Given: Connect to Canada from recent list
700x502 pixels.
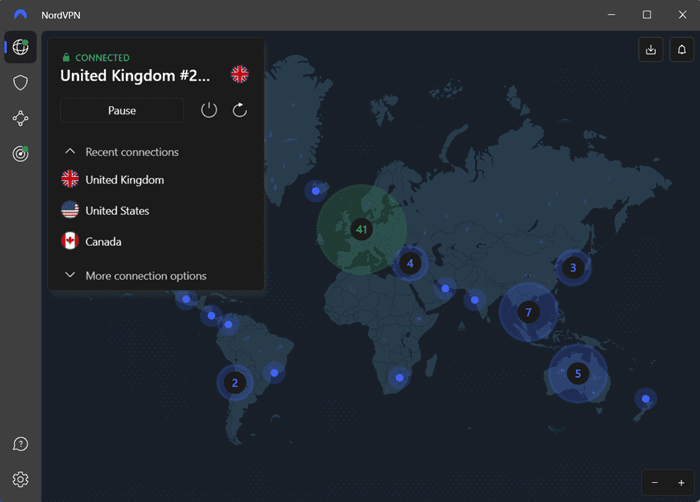Looking at the screenshot, I should [156, 241].
